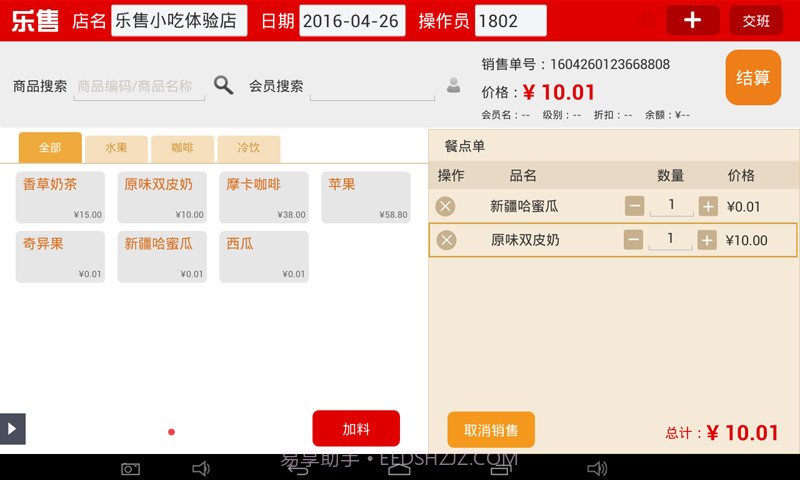The height and width of the screenshot is (480, 800).
Task: Focus the 商品搜索 product search field
Action: (x=139, y=87)
